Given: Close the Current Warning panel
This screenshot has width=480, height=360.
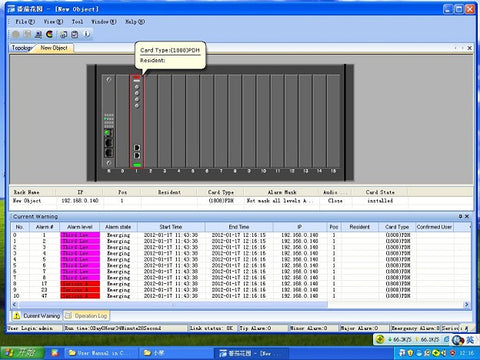Looking at the screenshot, I should pyautogui.click(x=467, y=216).
